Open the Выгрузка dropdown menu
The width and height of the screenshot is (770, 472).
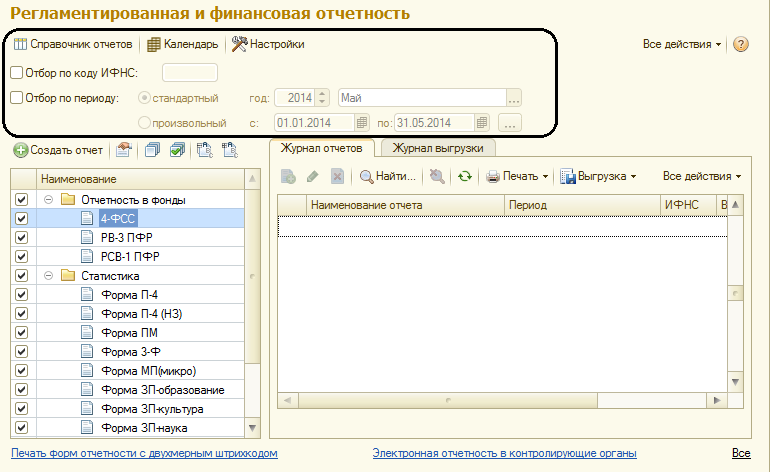click(x=598, y=176)
